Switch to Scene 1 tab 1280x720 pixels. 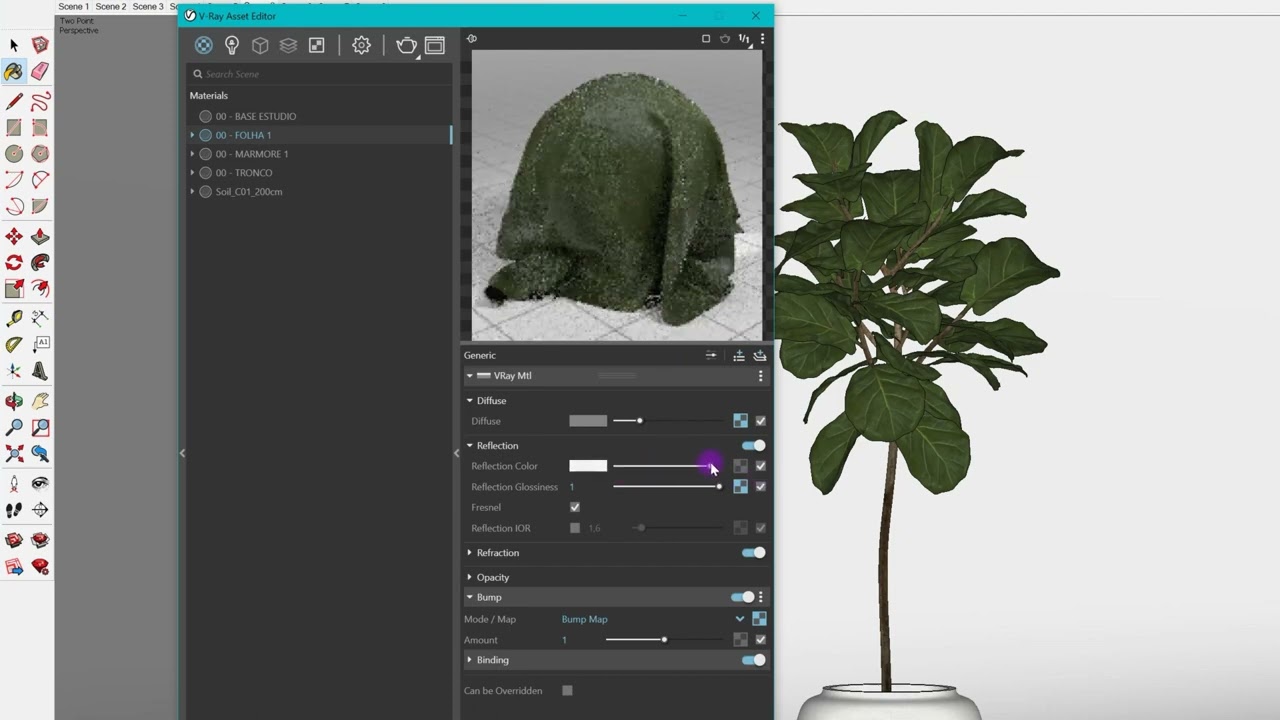[x=73, y=6]
